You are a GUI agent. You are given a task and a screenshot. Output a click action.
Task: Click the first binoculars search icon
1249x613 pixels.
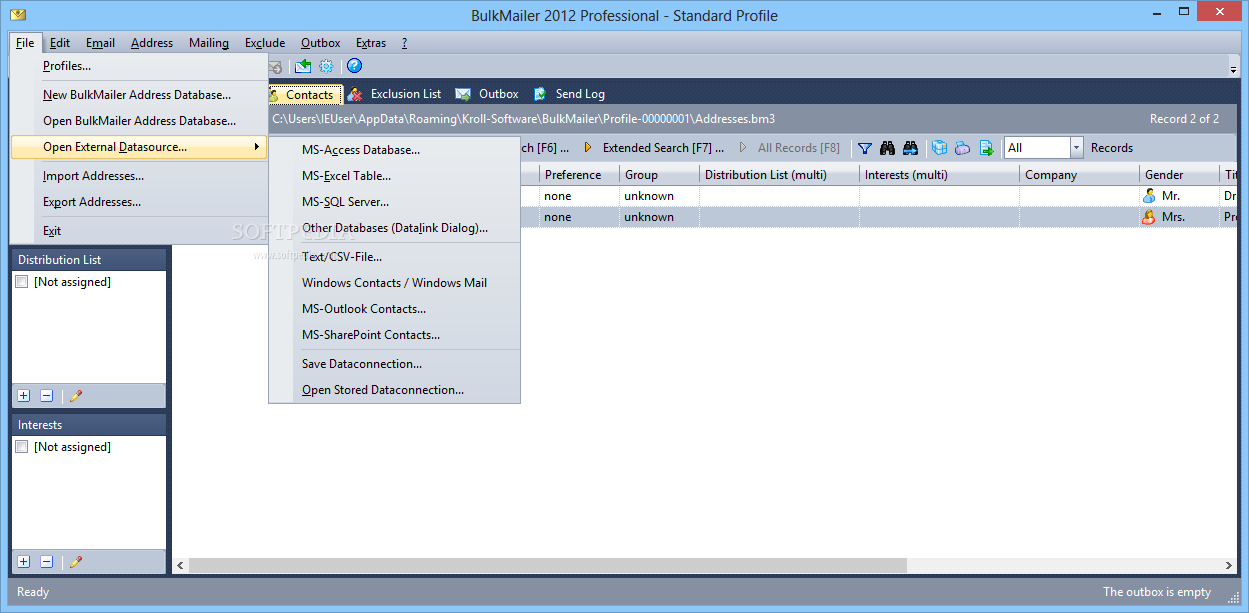pyautogui.click(x=889, y=148)
